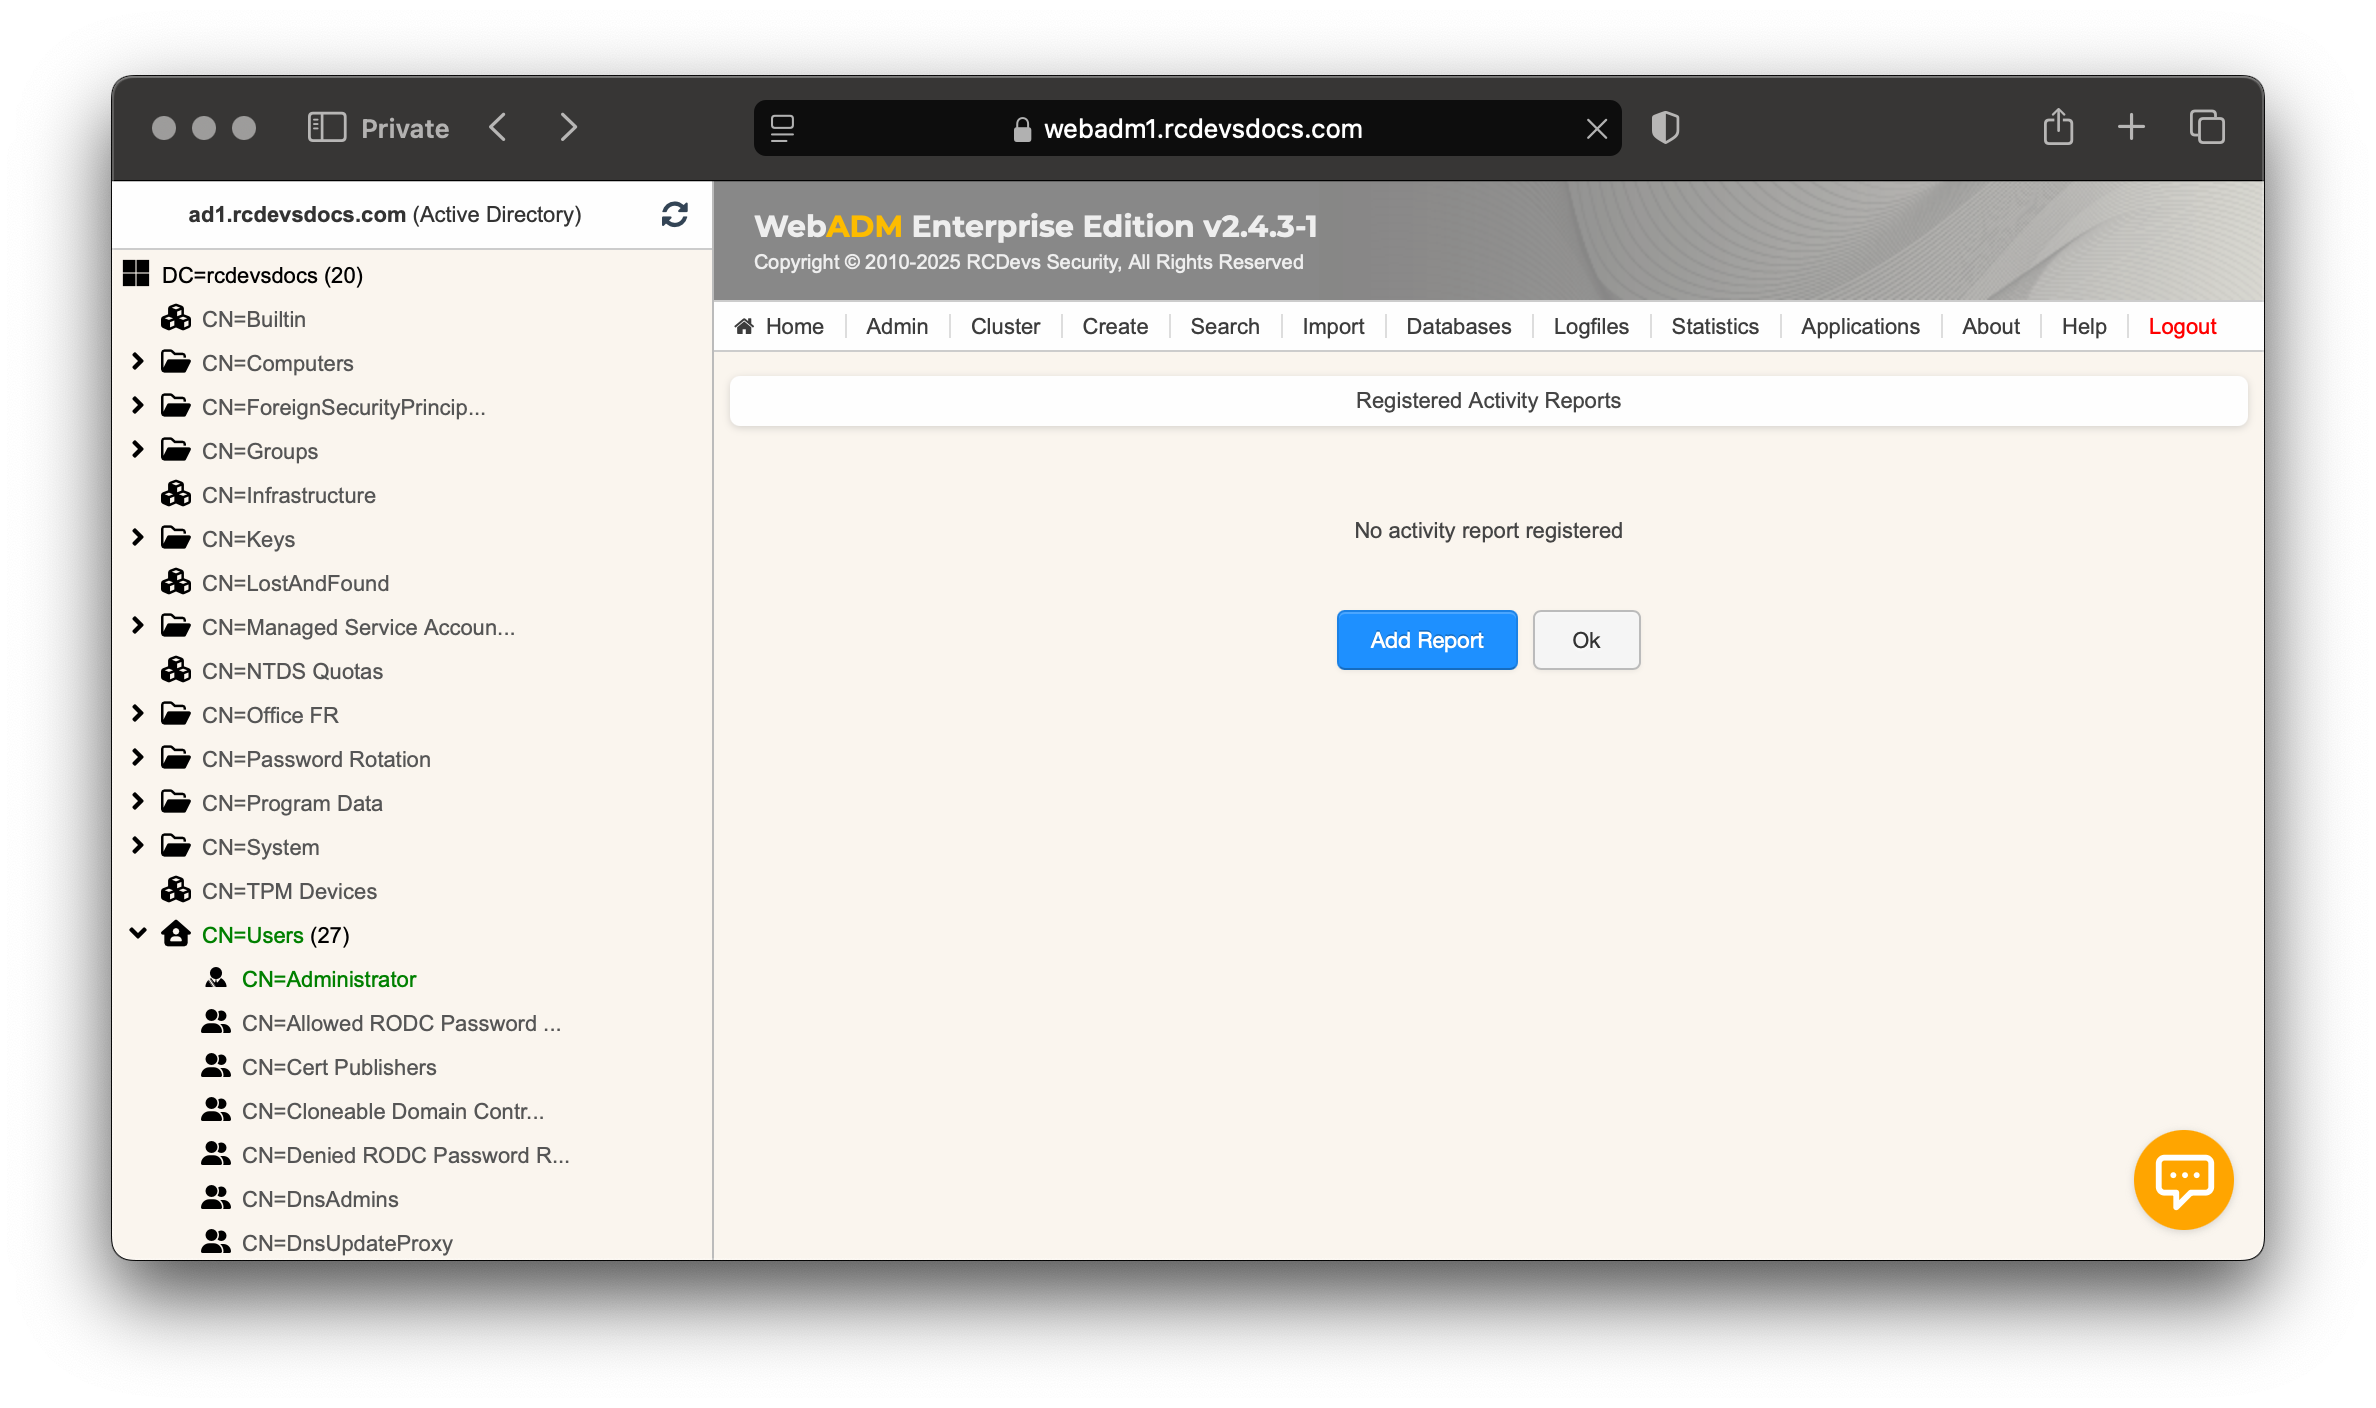This screenshot has width=2376, height=1408.
Task: Click the CN=Infrastructure cubes icon
Action: pos(176,494)
